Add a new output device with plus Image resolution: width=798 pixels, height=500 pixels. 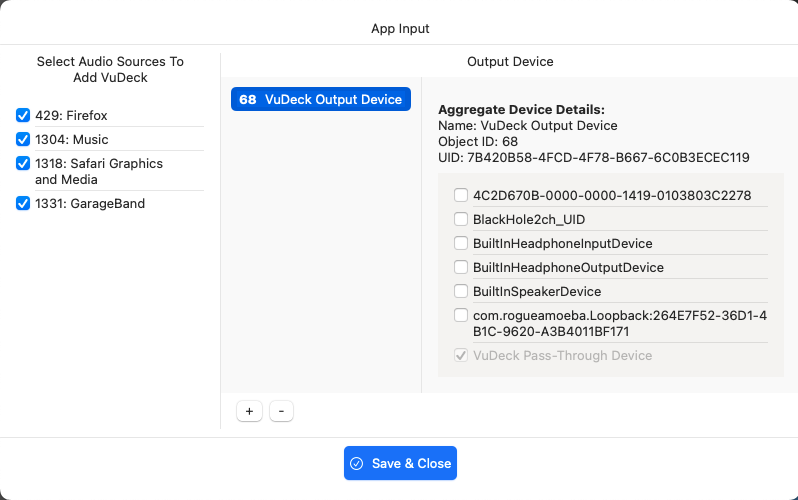[249, 411]
